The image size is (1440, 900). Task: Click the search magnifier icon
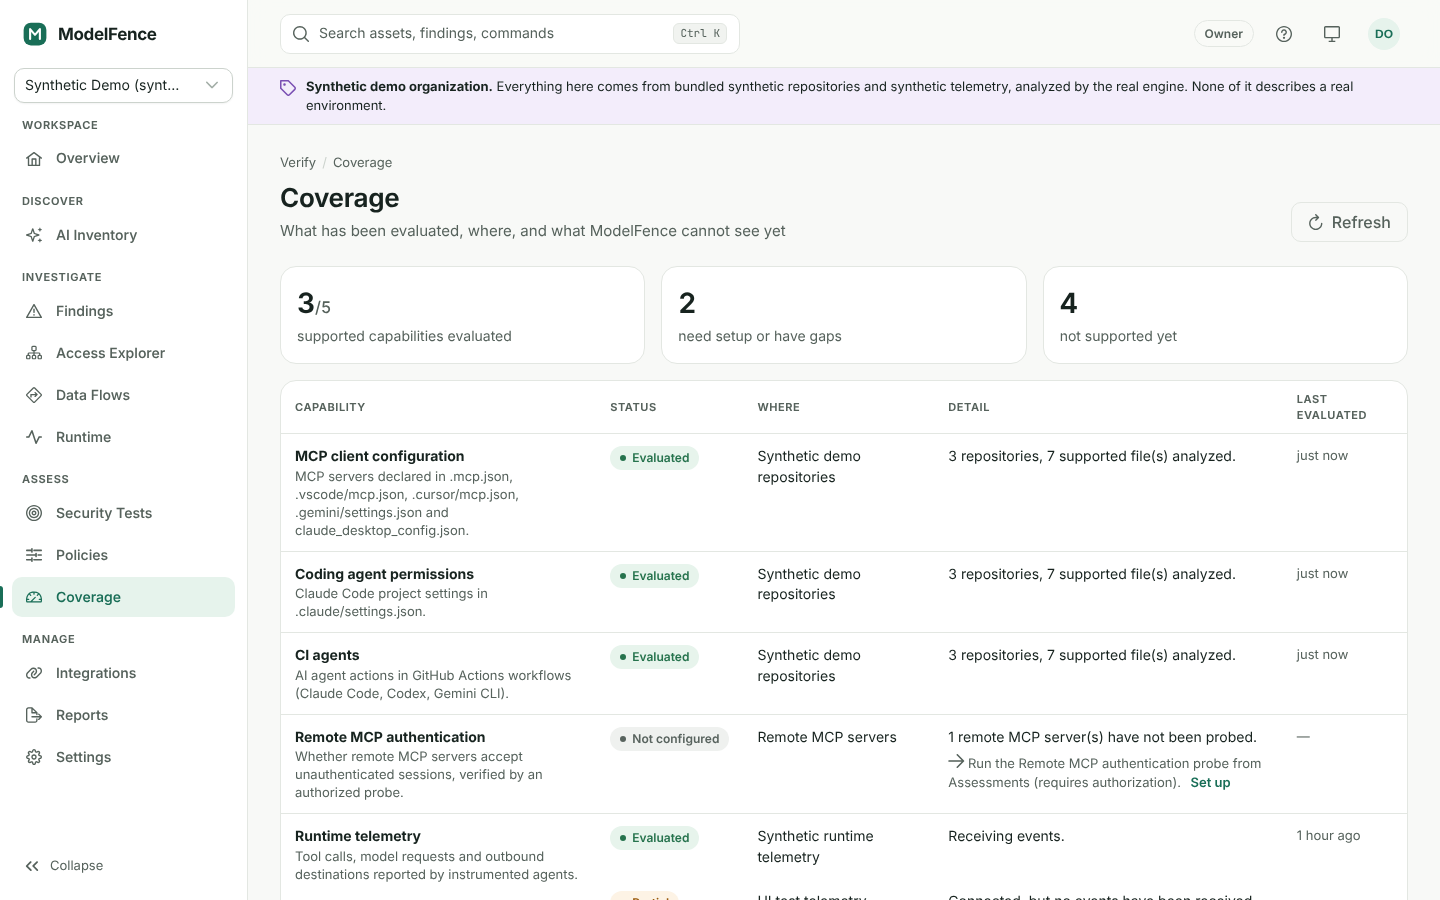(300, 34)
